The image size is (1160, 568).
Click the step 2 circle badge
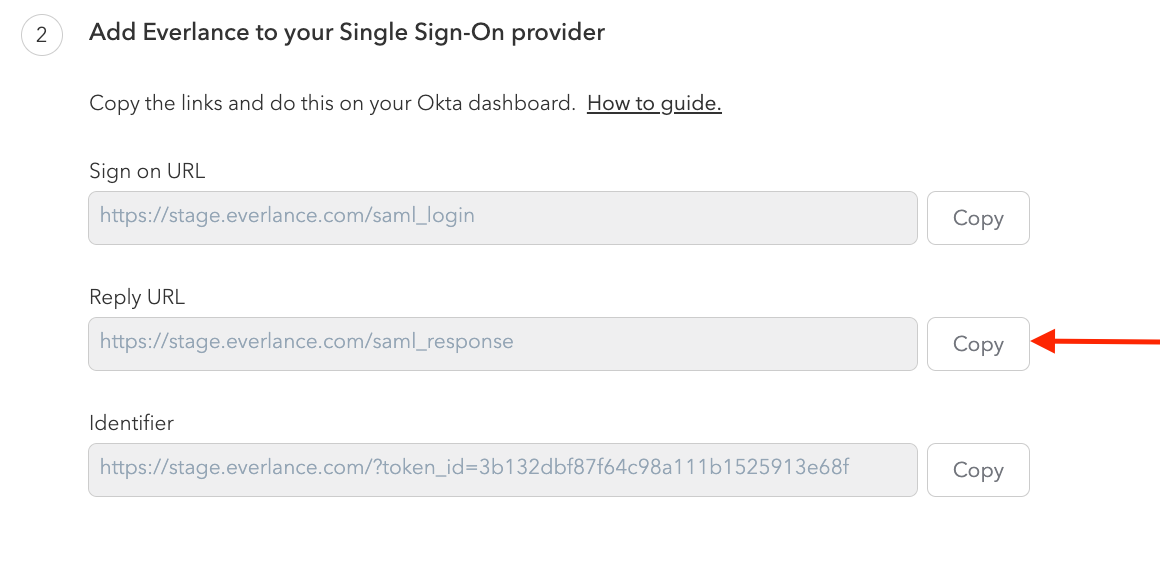click(x=42, y=36)
